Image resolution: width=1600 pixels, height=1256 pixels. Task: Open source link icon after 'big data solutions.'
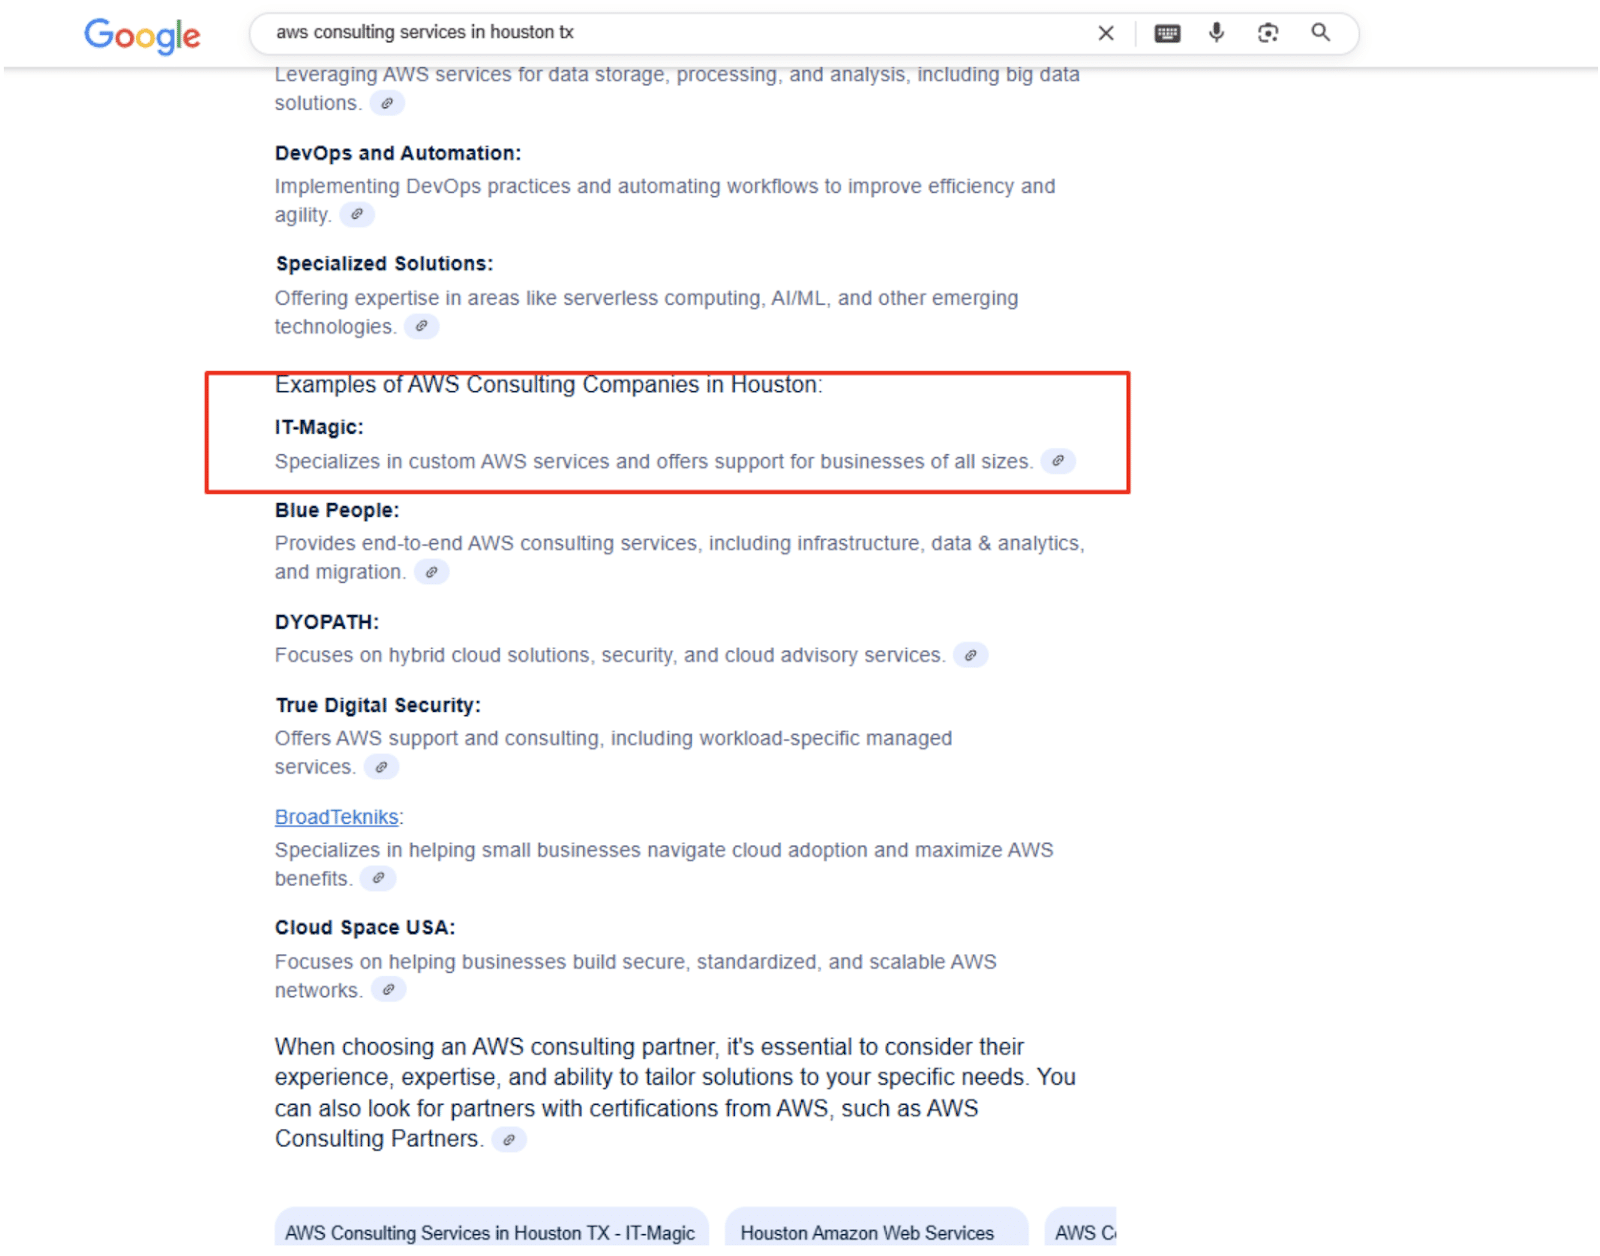click(387, 103)
